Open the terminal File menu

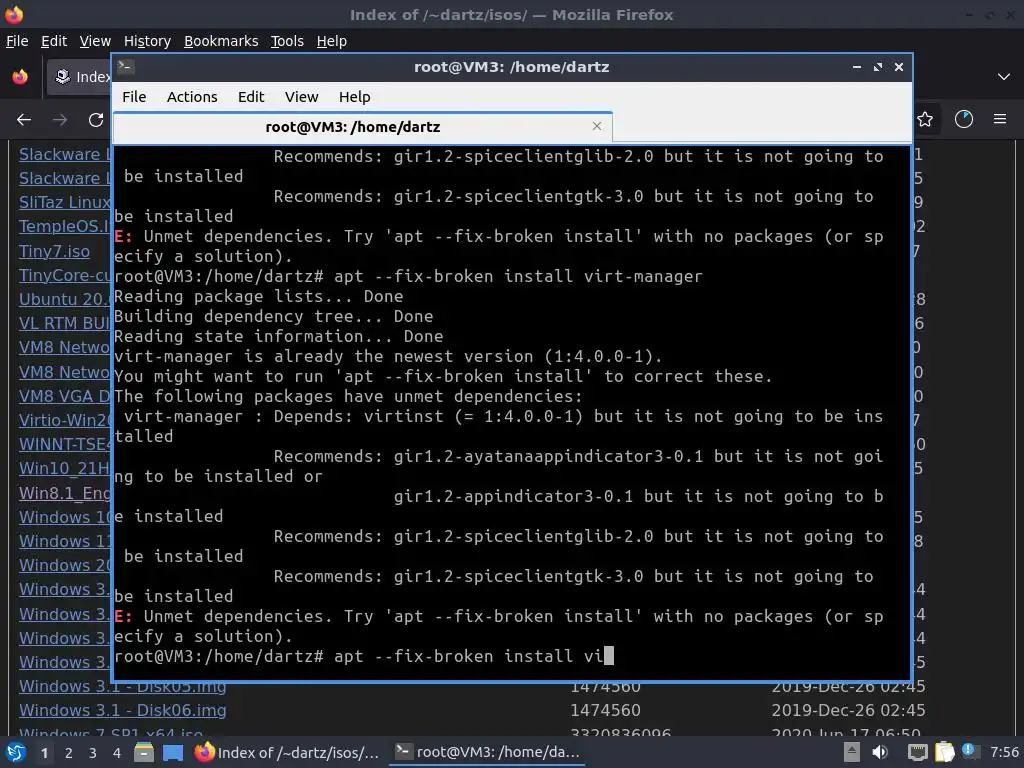pyautogui.click(x=134, y=97)
